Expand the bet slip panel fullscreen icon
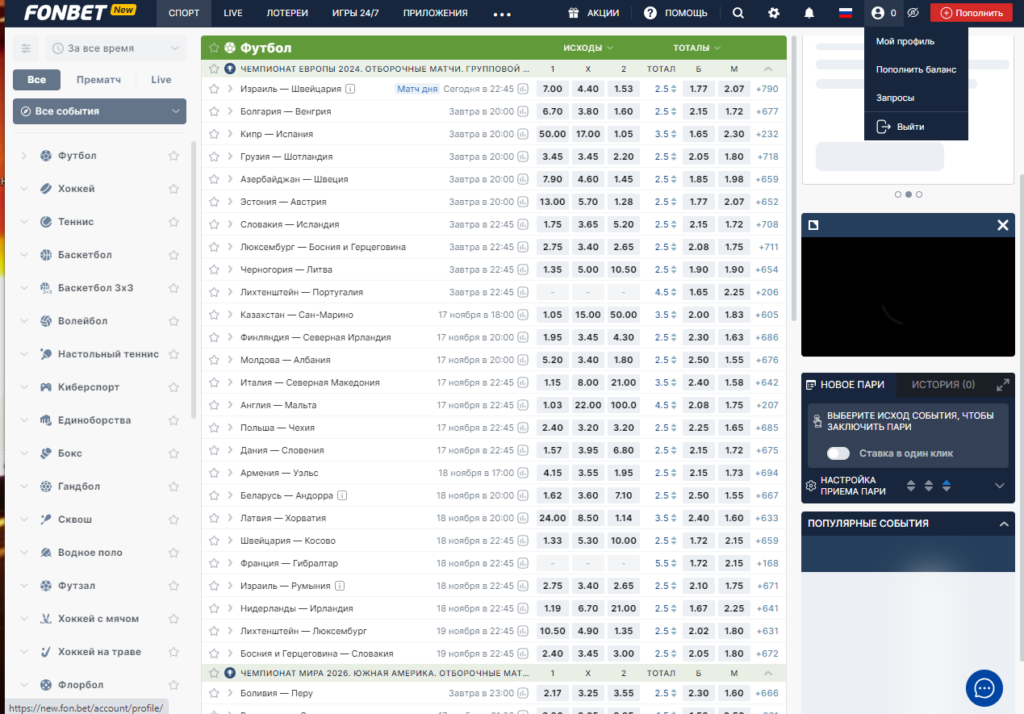The height and width of the screenshot is (714, 1024). click(1002, 385)
